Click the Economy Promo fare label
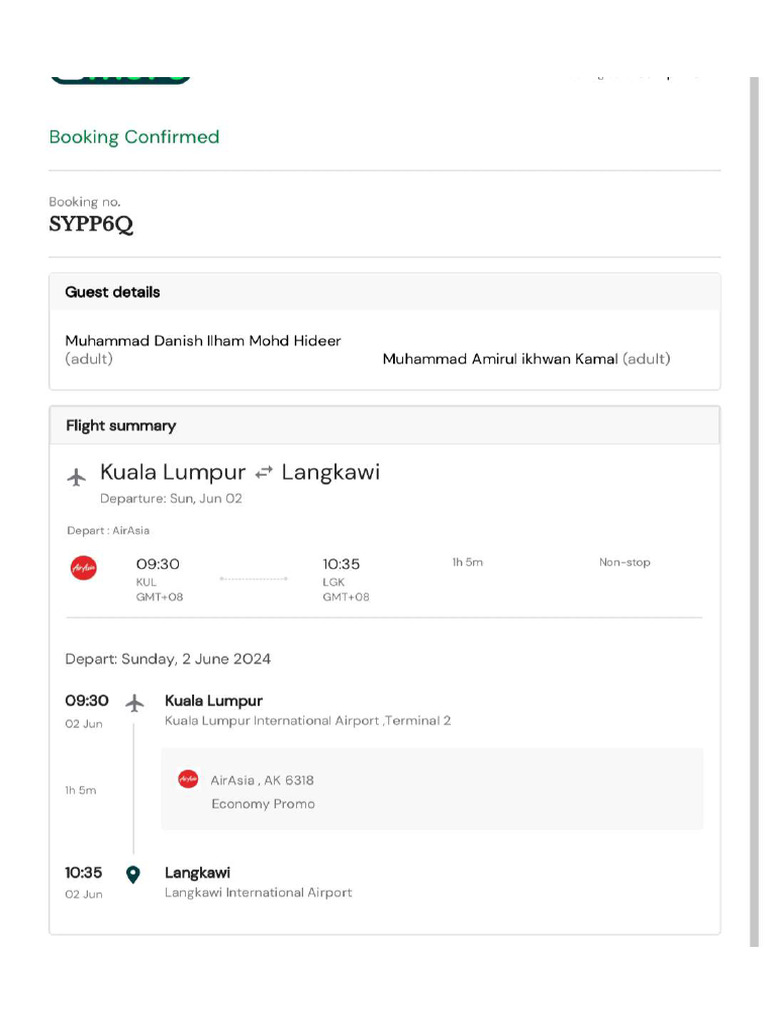Viewport: 768px width, 1024px height. click(263, 803)
